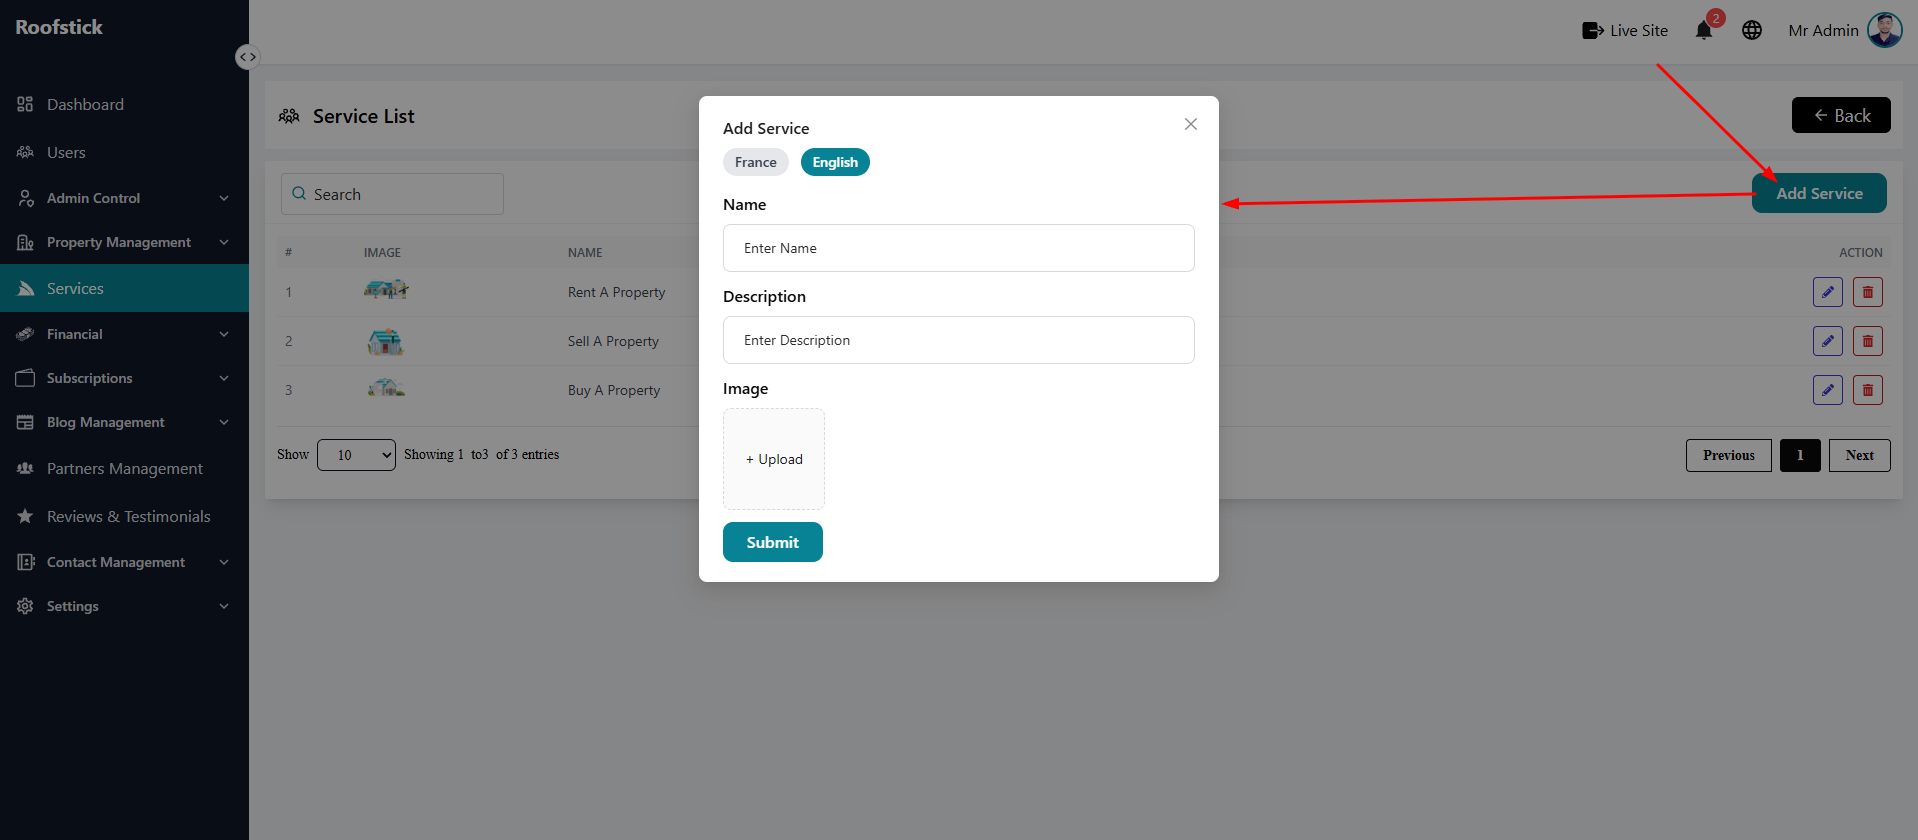Open the notifications bell icon
Image resolution: width=1918 pixels, height=840 pixels.
pyautogui.click(x=1704, y=31)
